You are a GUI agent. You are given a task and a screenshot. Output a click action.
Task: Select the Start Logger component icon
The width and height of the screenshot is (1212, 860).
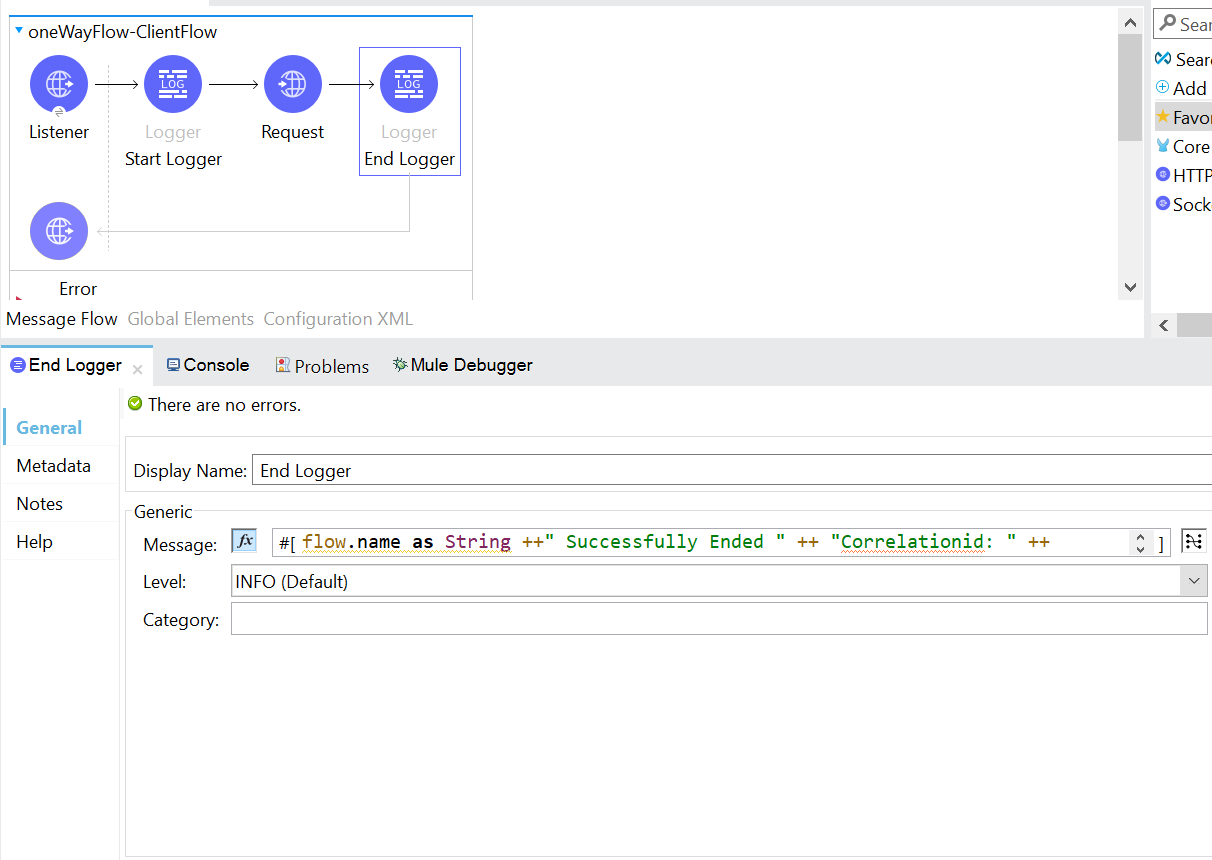(173, 84)
